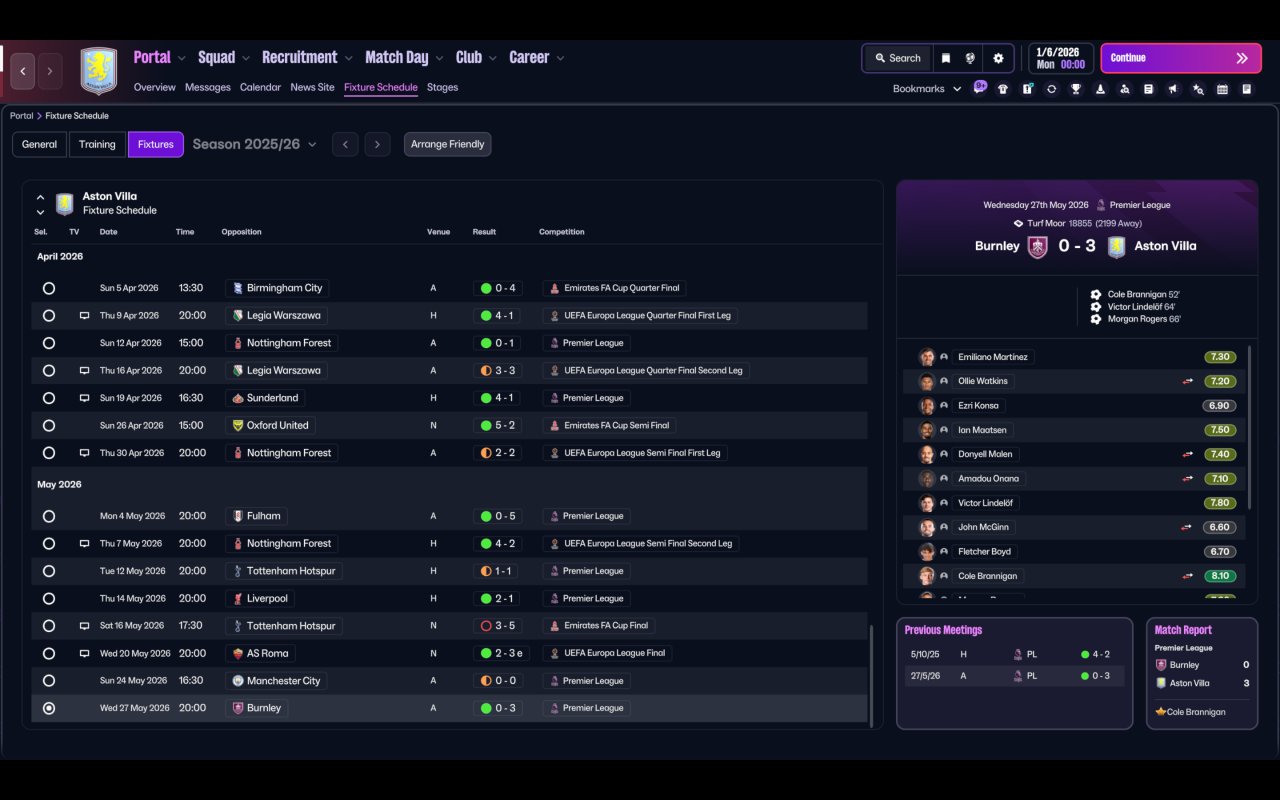
Task: Select the Nottingham Forest 12 Apr fixture radio button
Action: tap(49, 343)
